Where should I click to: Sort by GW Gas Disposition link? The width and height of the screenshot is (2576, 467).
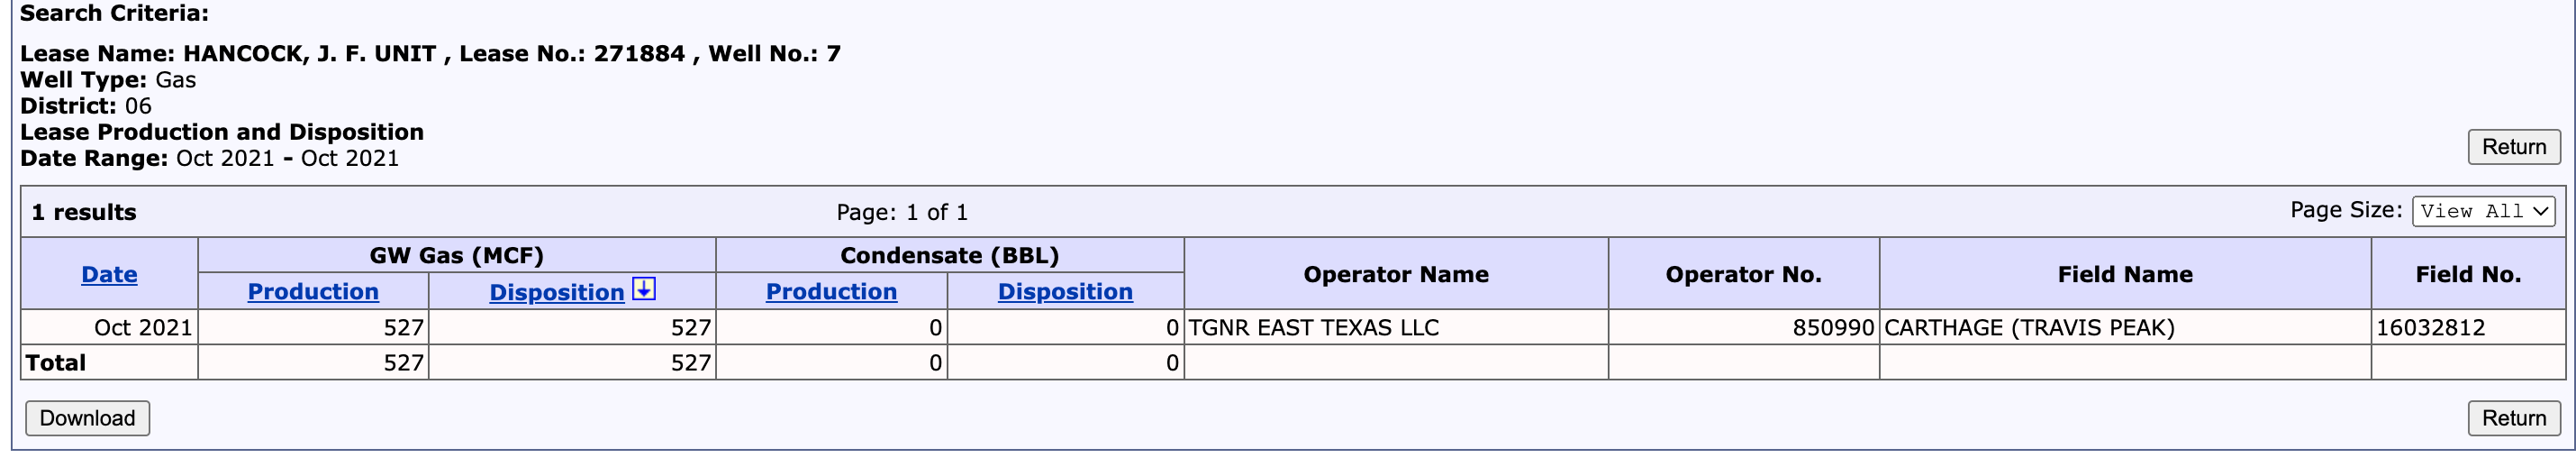pos(556,292)
